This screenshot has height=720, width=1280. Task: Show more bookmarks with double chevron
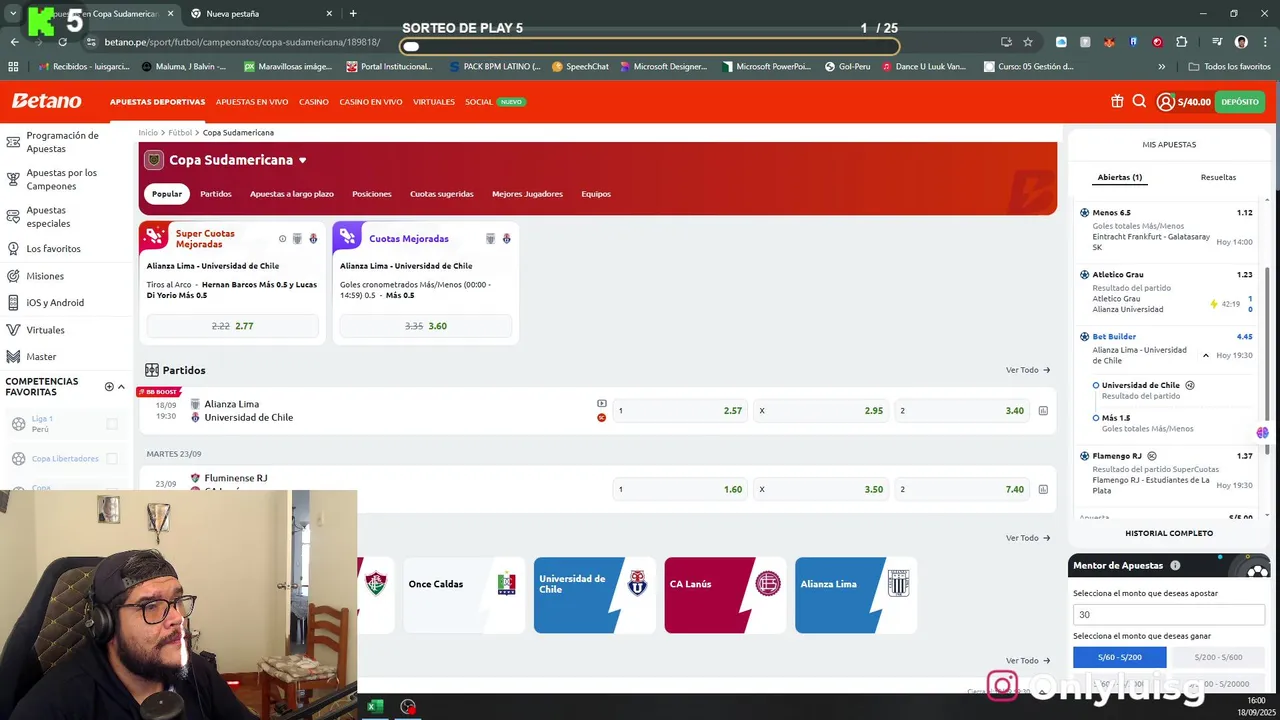[x=1161, y=66]
